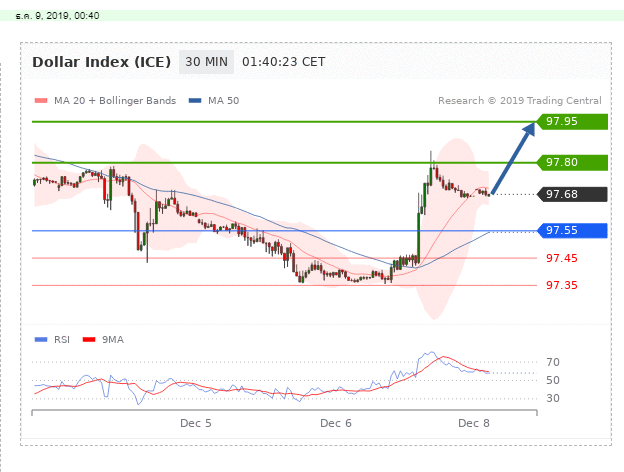The image size is (624, 472).
Task: Click the 01:40:23 CET timestamp
Action: click(284, 62)
